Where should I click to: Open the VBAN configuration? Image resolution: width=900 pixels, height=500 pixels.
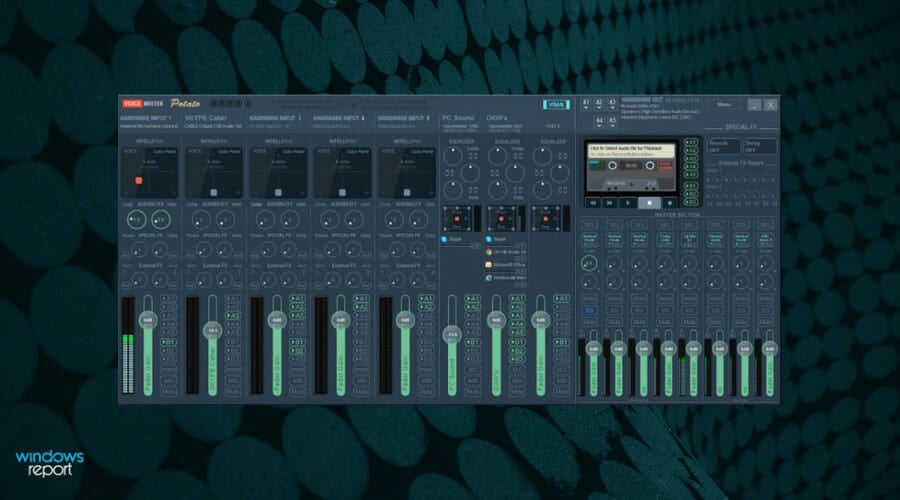(556, 104)
